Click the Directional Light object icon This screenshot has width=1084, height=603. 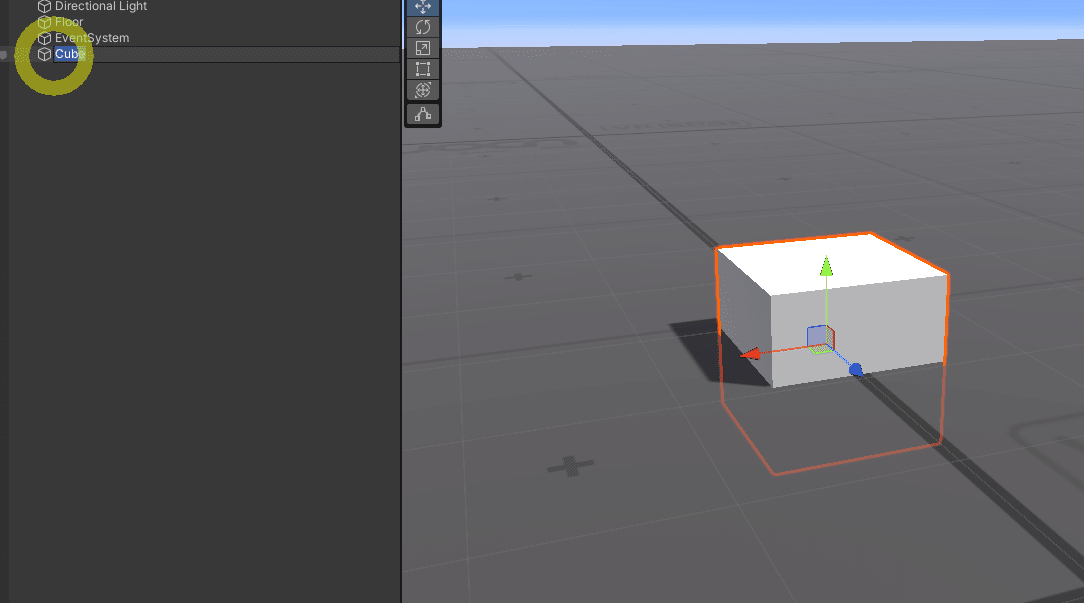click(x=44, y=6)
